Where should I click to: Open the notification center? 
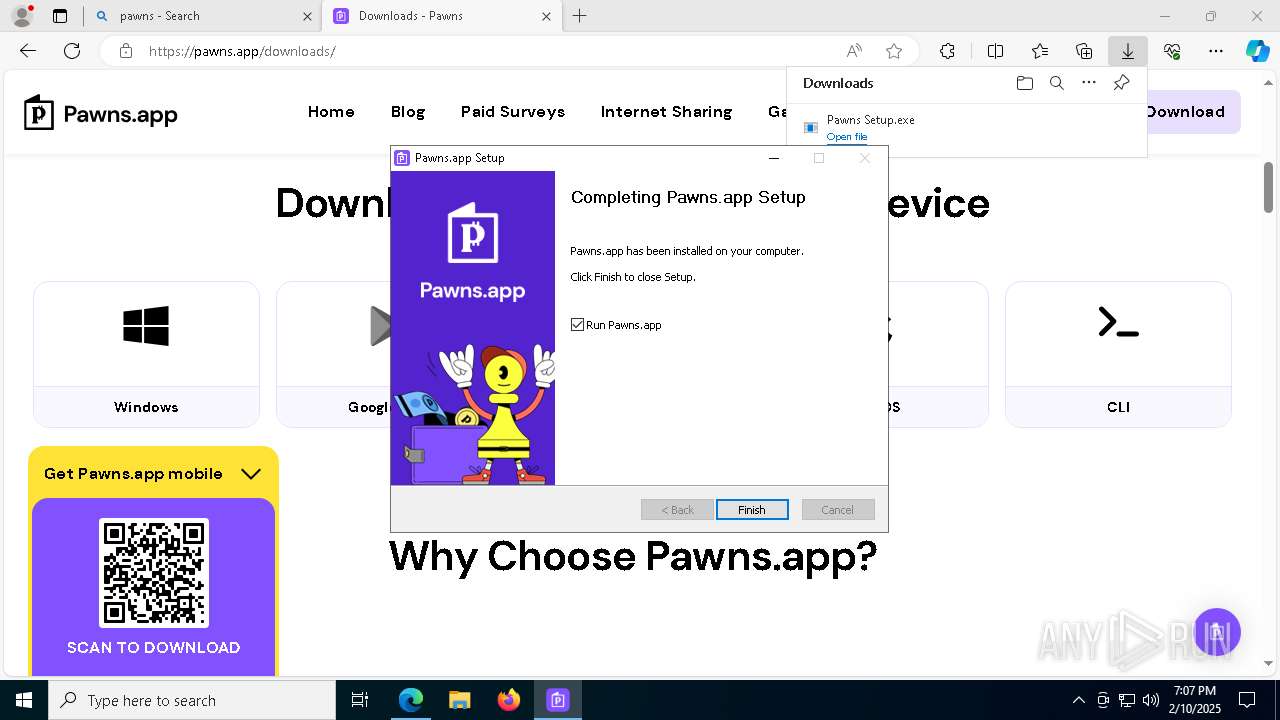(x=1247, y=700)
